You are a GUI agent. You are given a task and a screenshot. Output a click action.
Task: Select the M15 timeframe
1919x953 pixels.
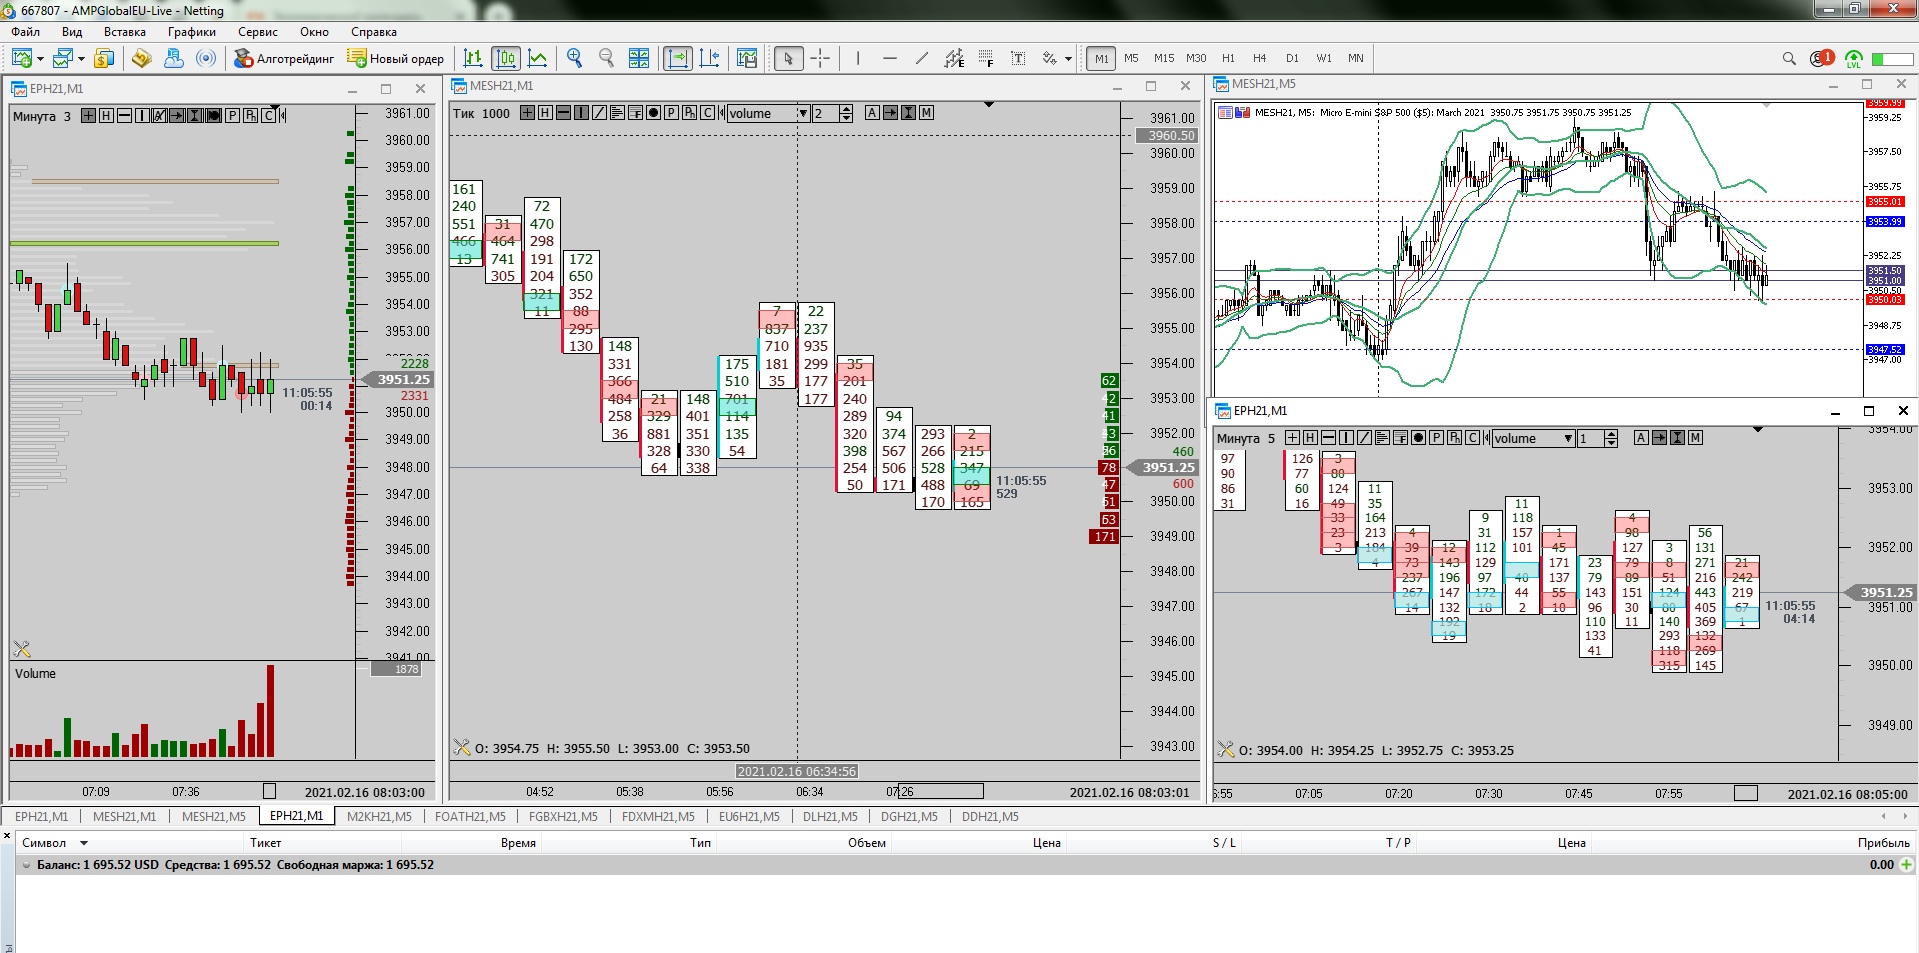[x=1164, y=58]
